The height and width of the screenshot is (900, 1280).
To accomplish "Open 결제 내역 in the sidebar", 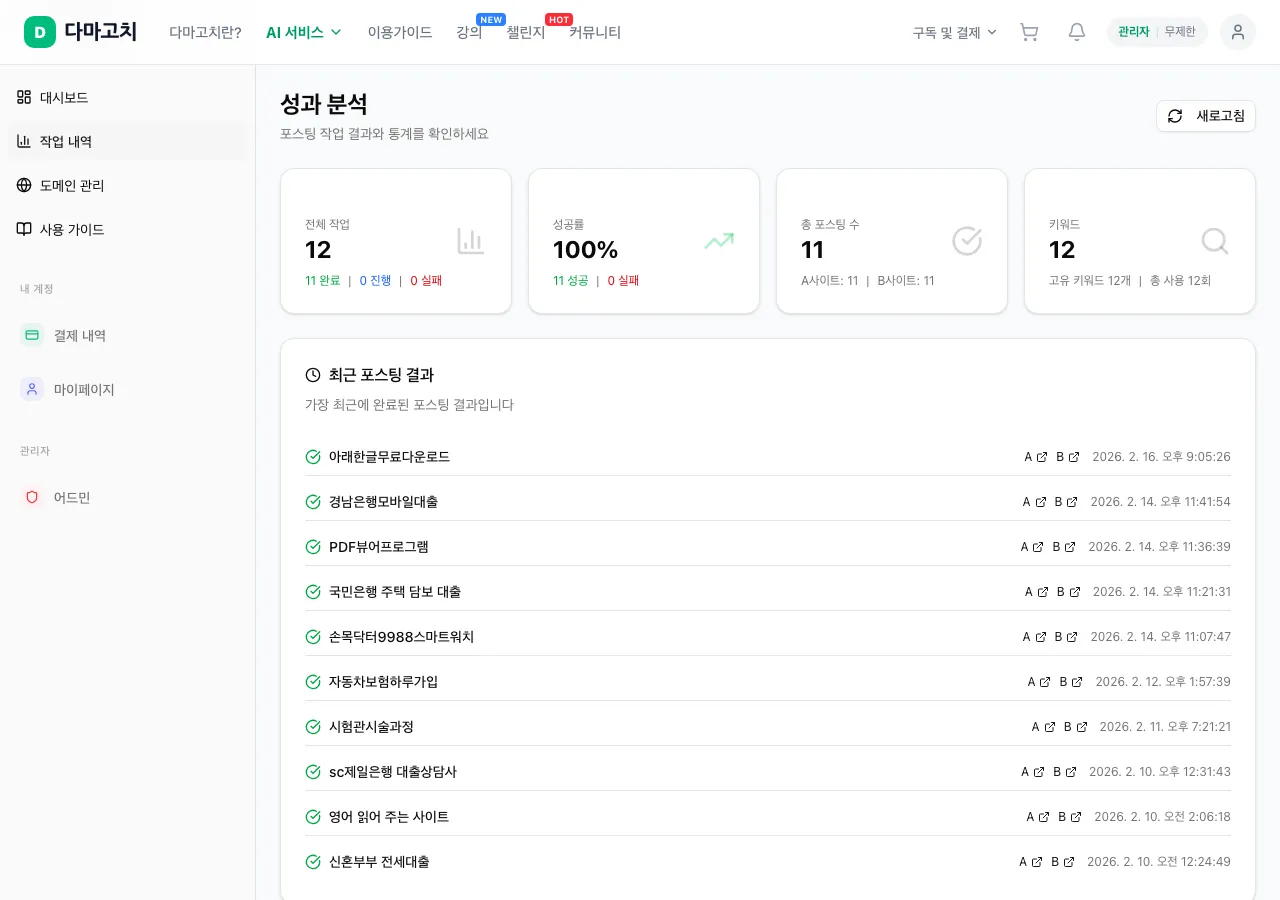I will (x=127, y=335).
